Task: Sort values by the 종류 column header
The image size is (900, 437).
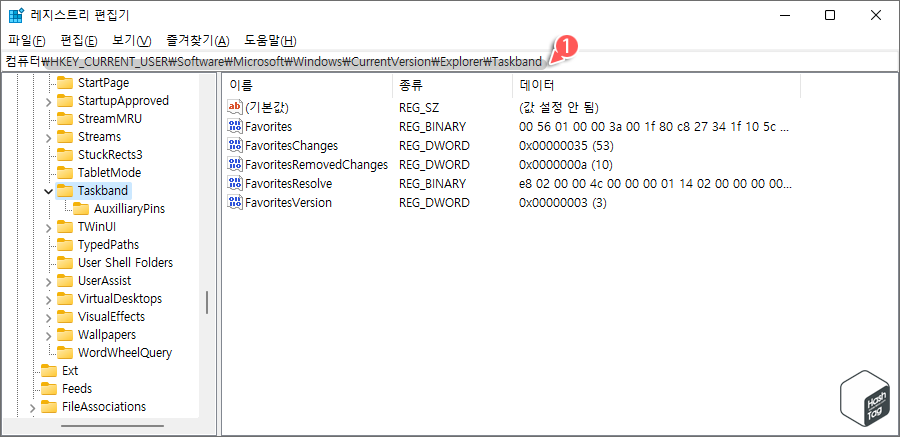Action: [x=452, y=86]
